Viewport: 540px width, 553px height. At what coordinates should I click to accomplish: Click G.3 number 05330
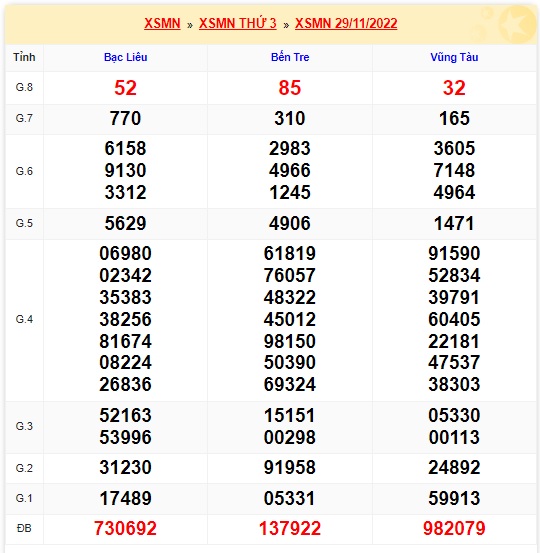[454, 415]
